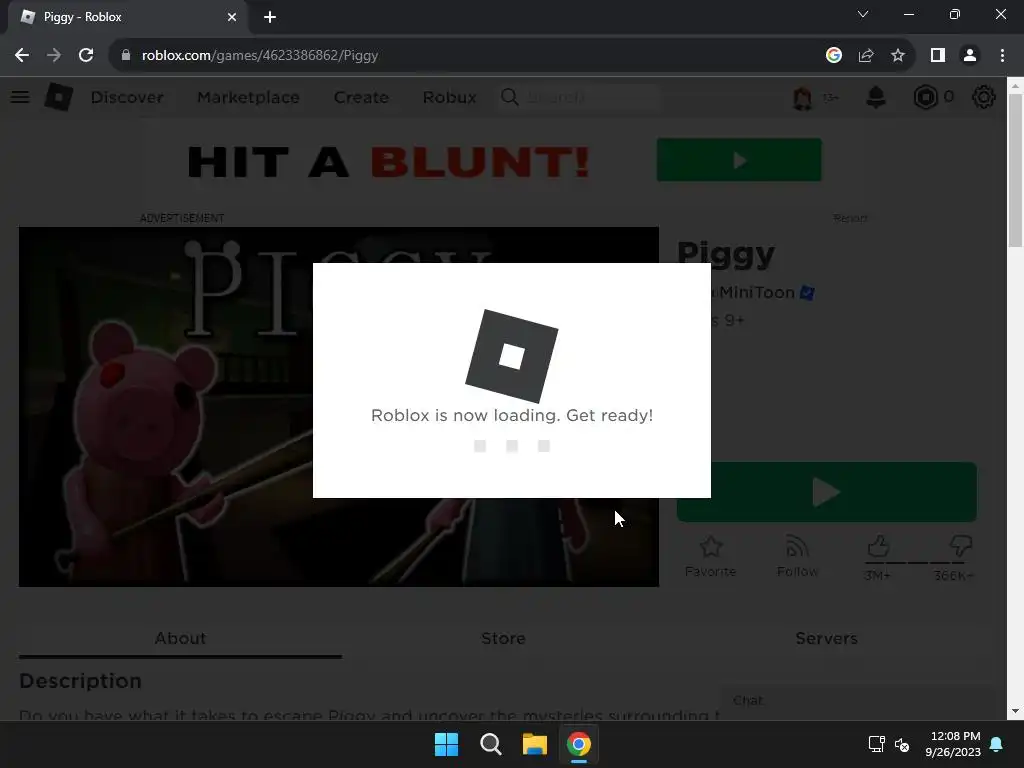
Task: Click the scrollbar down arrow
Action: (1015, 711)
